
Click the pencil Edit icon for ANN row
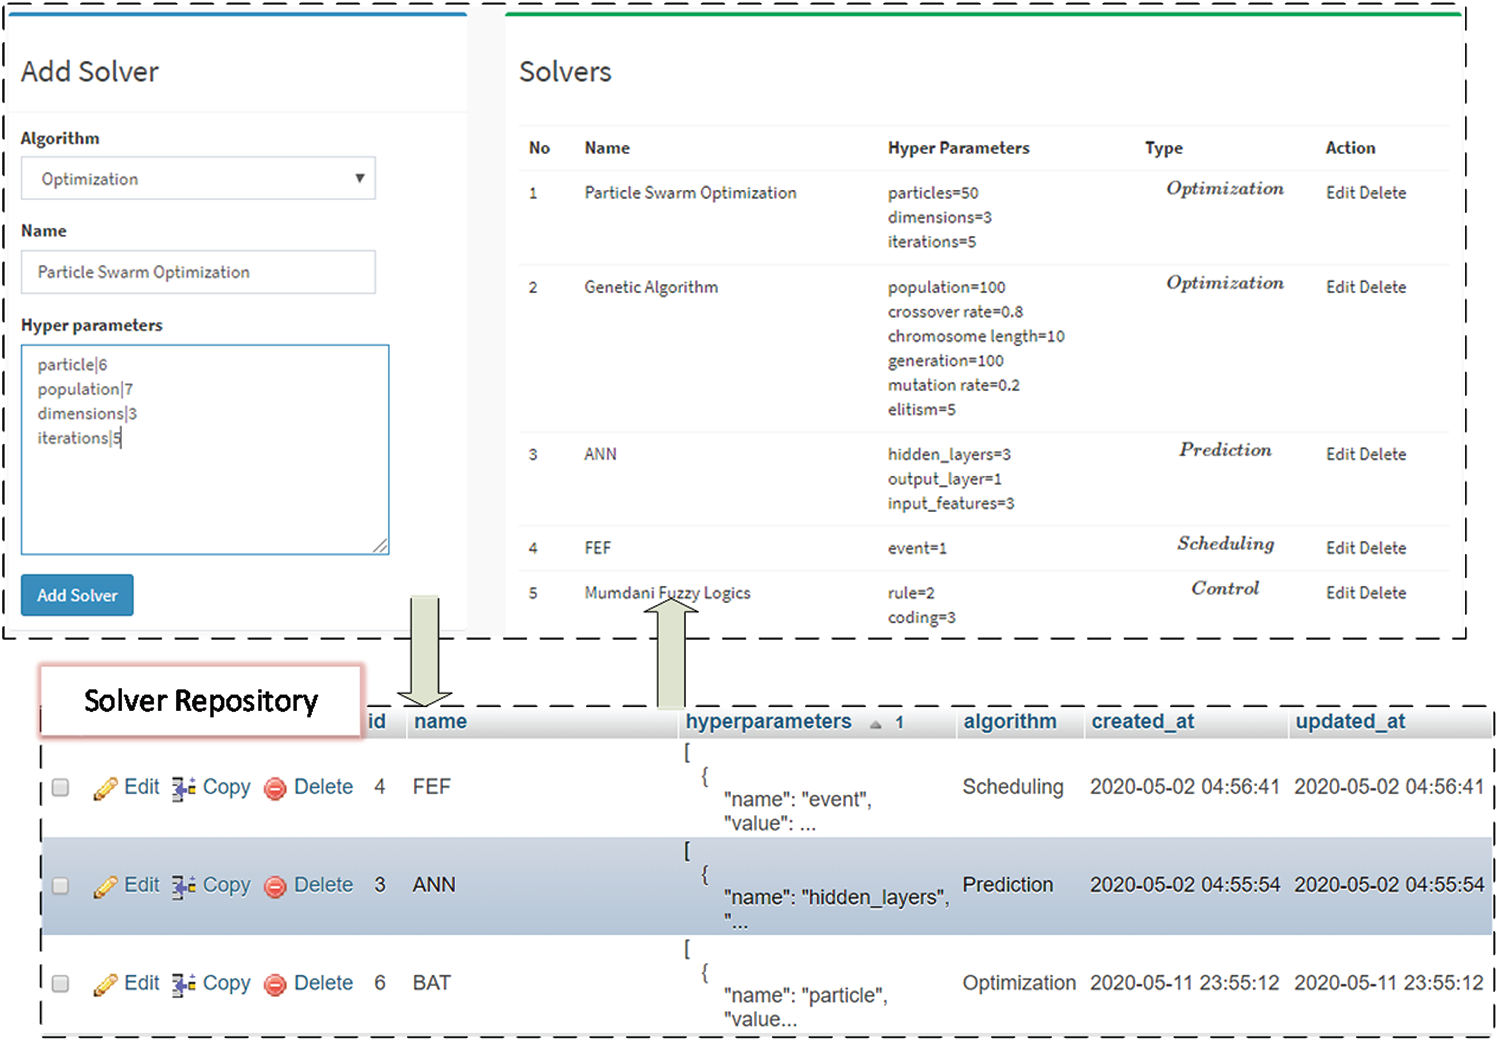click(105, 887)
